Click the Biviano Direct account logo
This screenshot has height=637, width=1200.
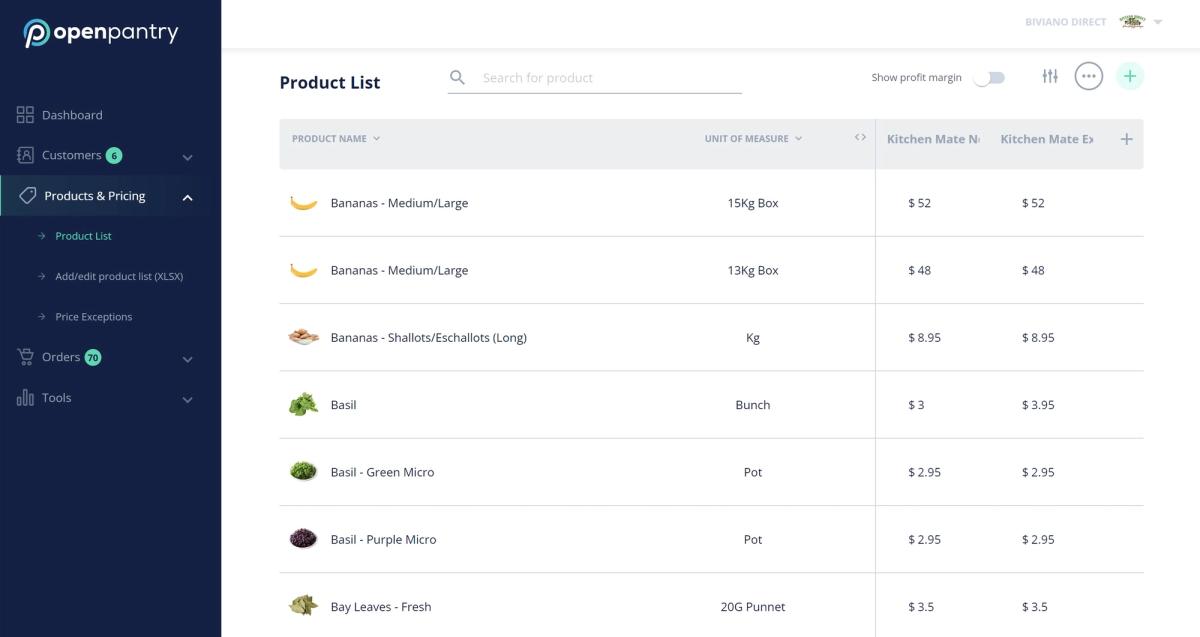tap(1132, 21)
